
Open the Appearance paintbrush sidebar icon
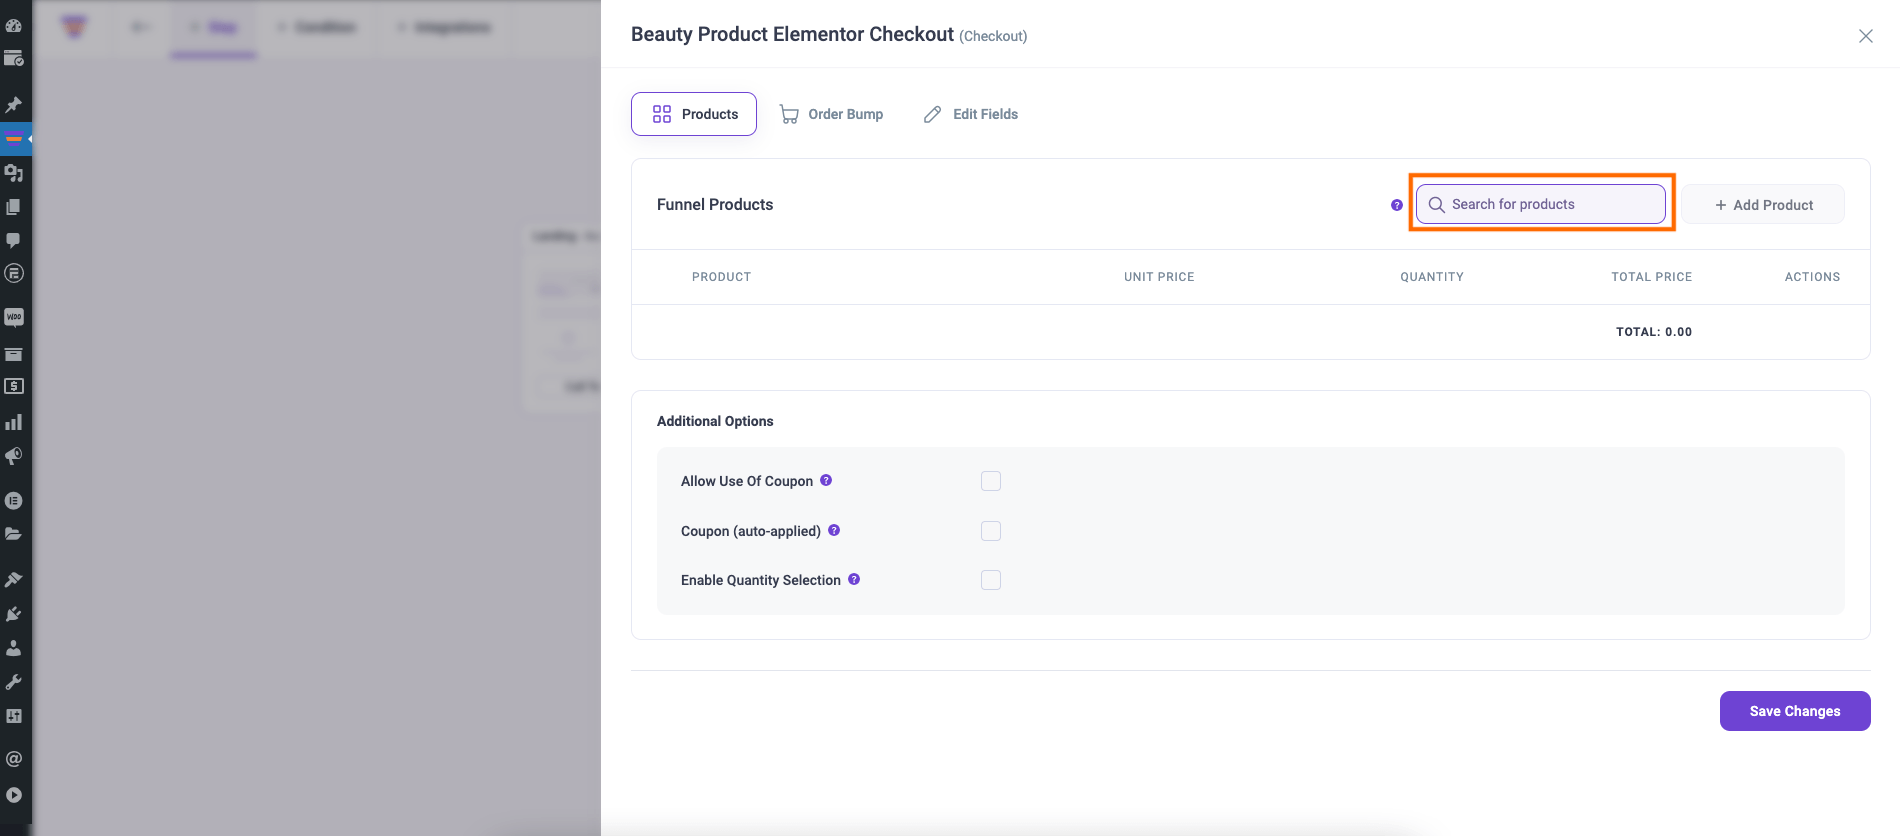[x=14, y=579]
